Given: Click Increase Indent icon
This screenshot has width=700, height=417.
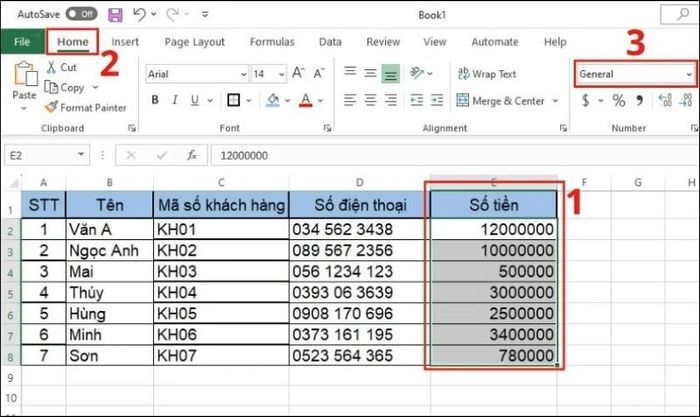Looking at the screenshot, I should click(x=437, y=100).
